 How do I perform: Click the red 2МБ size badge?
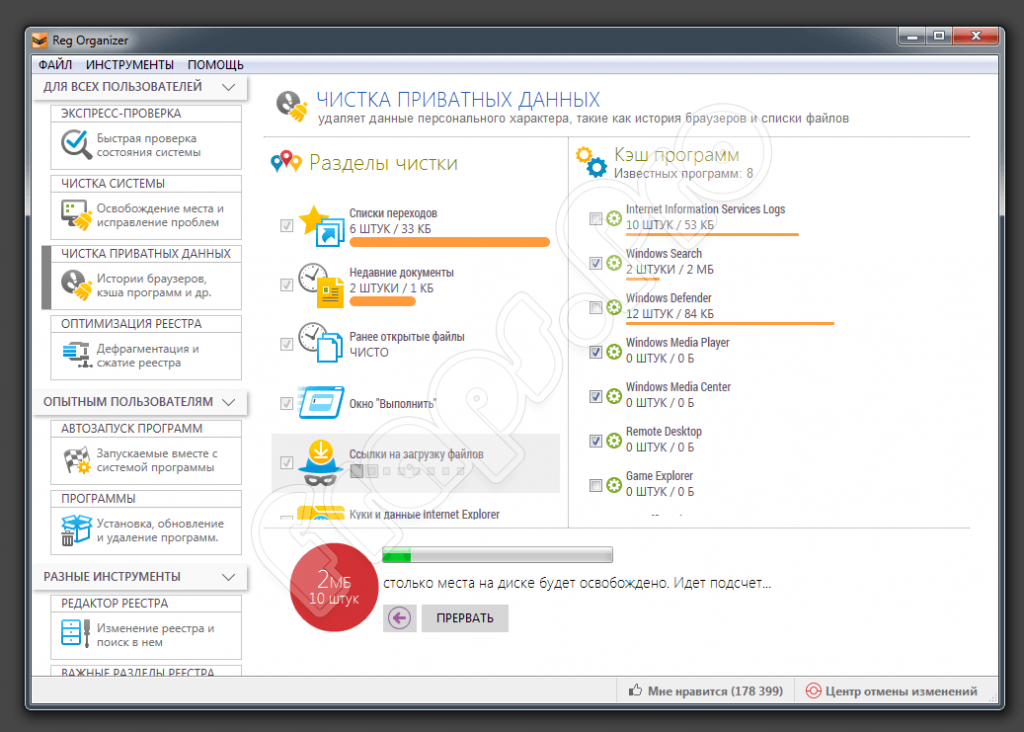(333, 587)
